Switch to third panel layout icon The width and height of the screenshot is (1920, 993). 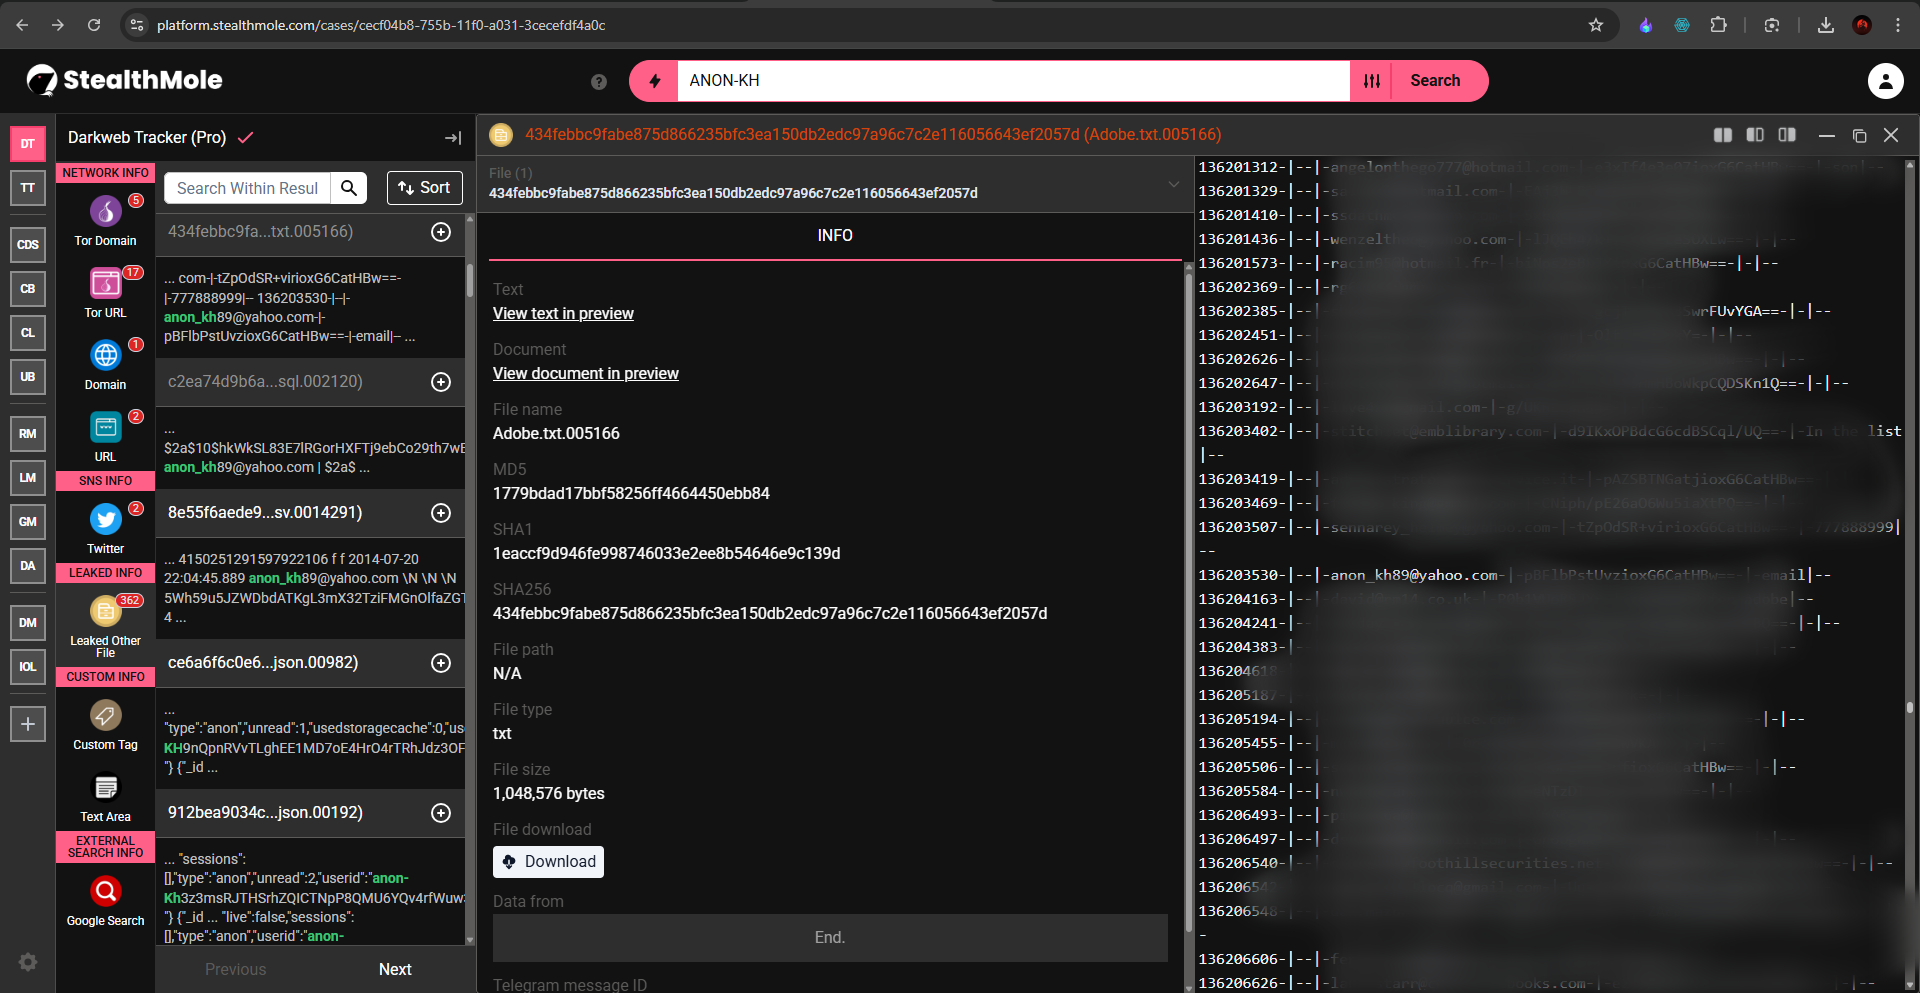click(x=1787, y=135)
